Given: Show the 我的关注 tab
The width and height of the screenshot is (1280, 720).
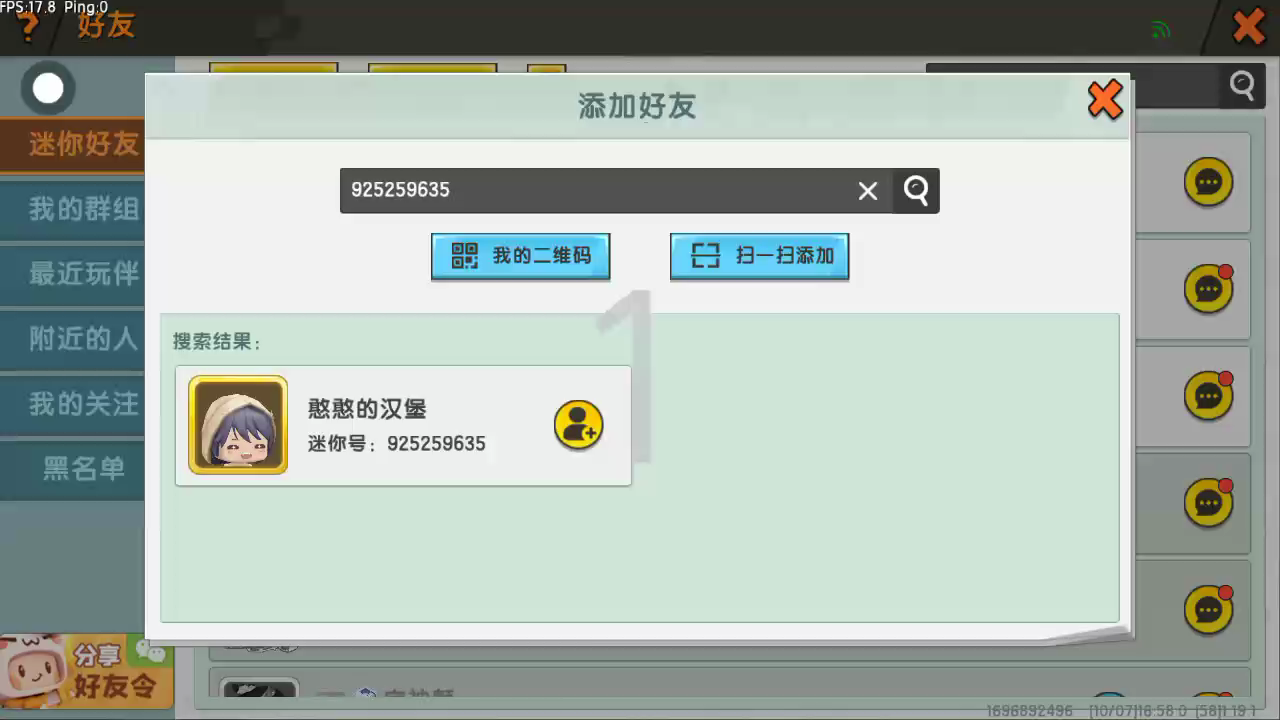Looking at the screenshot, I should [x=74, y=404].
